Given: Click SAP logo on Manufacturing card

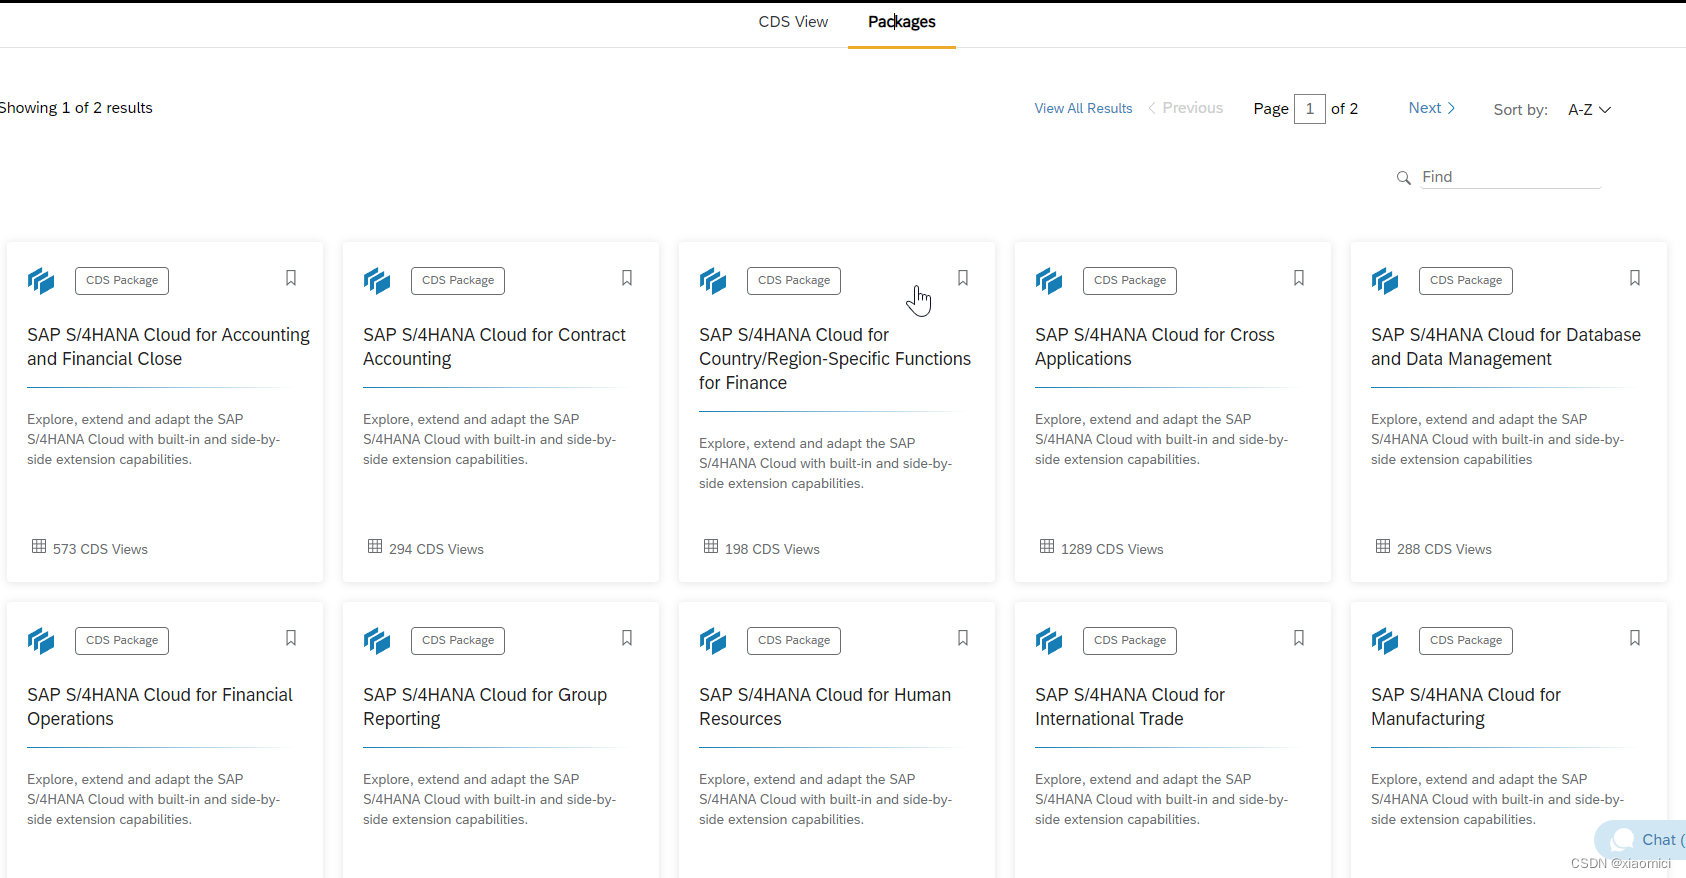Looking at the screenshot, I should pos(1385,641).
